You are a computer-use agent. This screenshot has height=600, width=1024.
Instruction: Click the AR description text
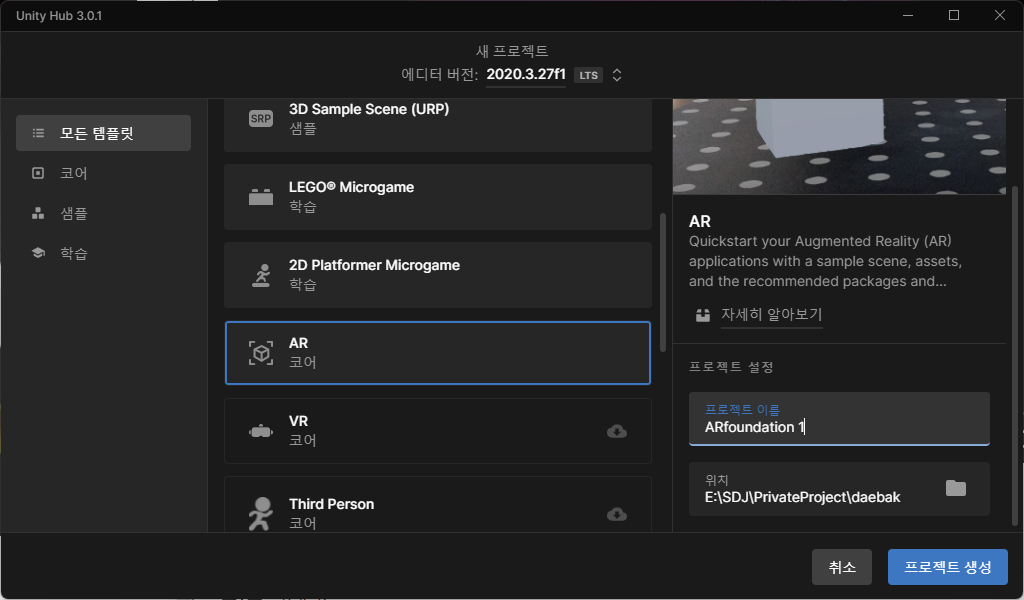coord(825,261)
